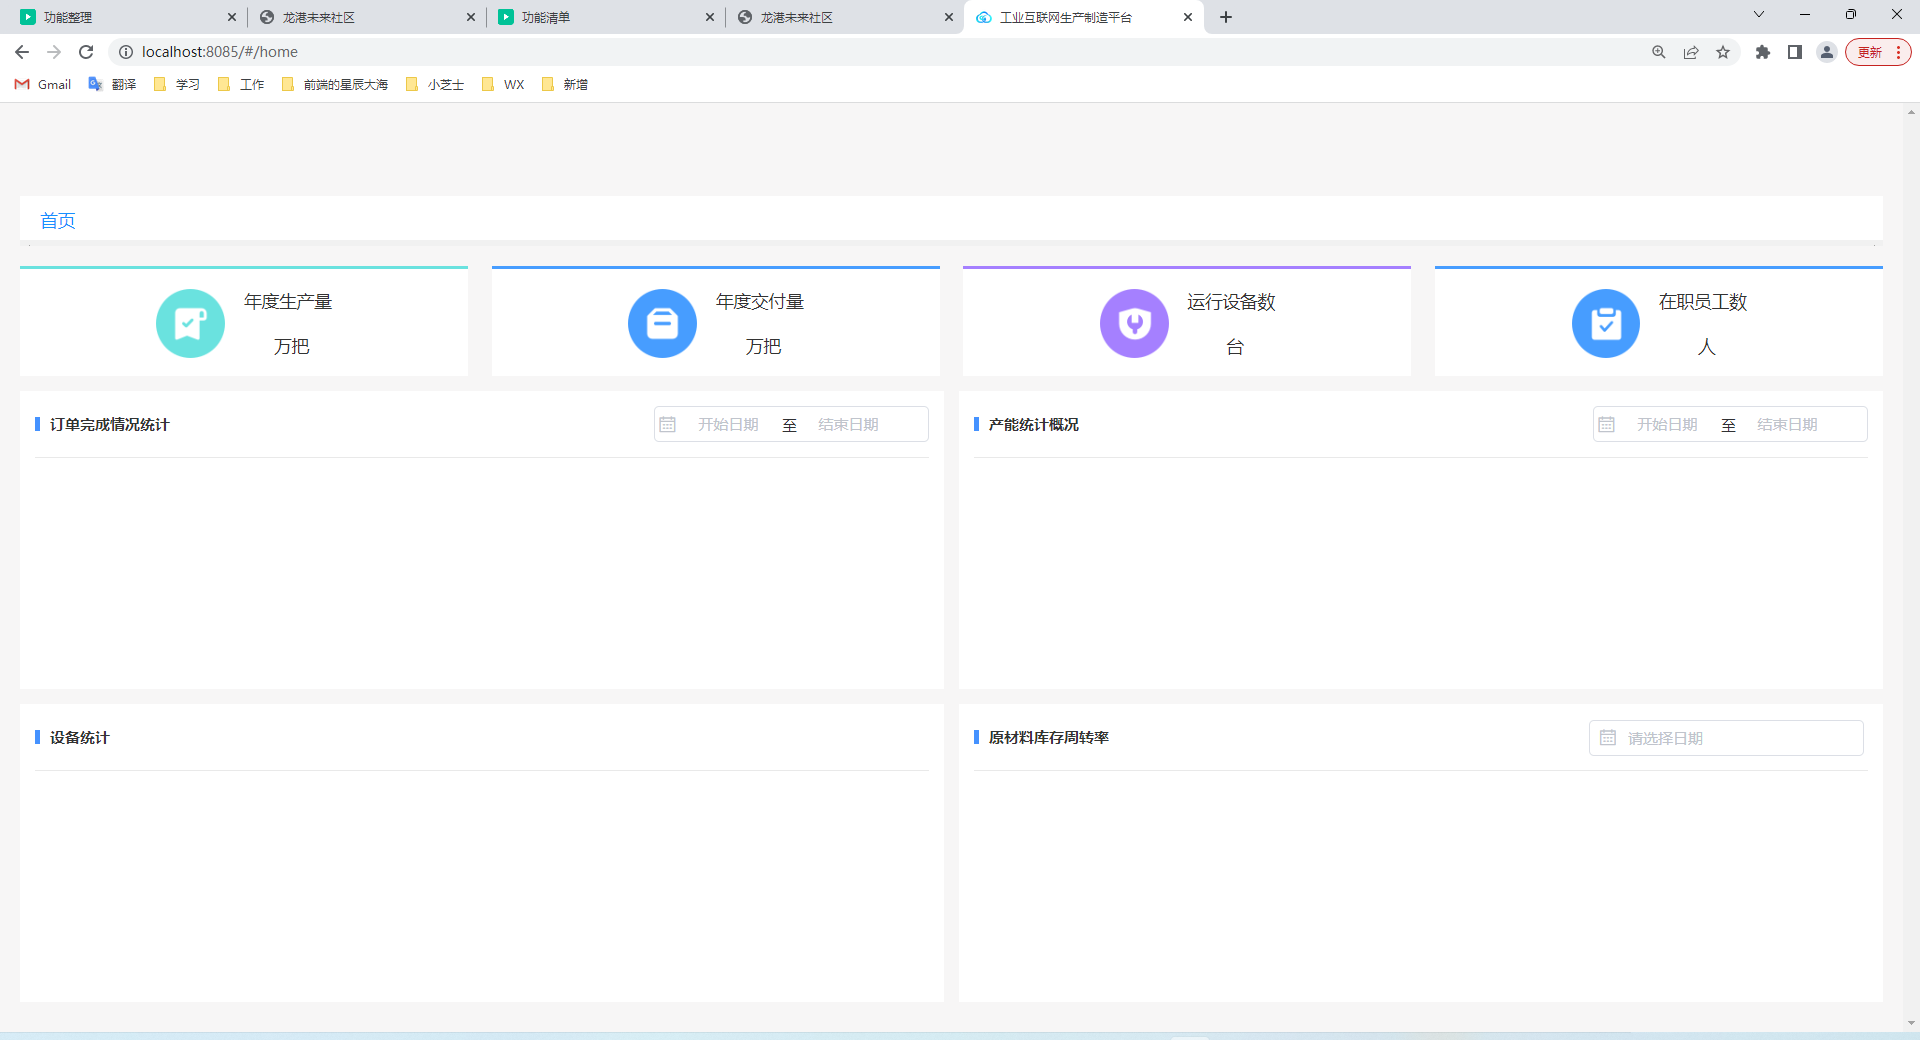Image resolution: width=1920 pixels, height=1040 pixels.
Task: Open a new browser tab
Action: [x=1226, y=17]
